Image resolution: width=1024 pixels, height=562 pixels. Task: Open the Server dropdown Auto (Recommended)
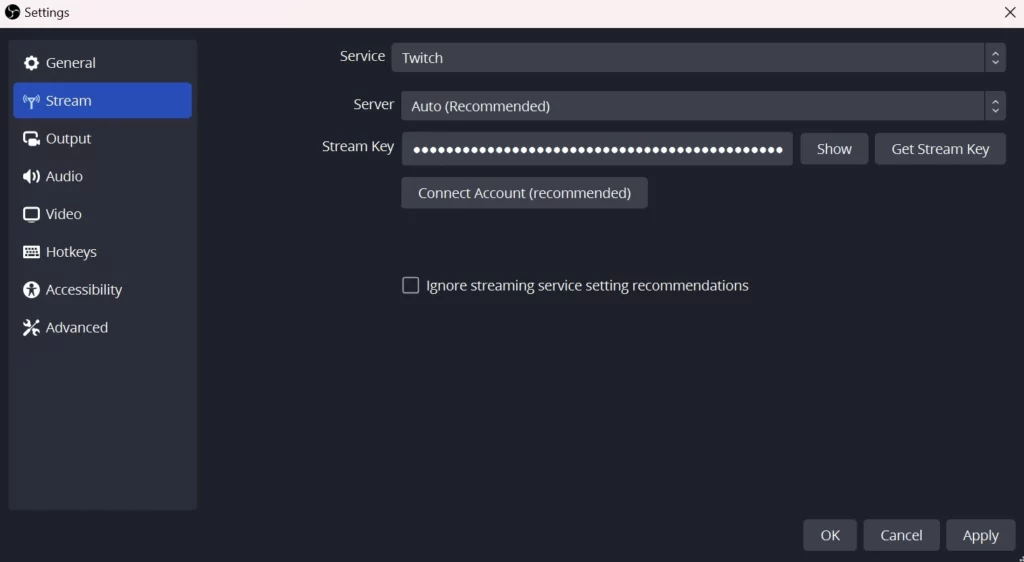click(703, 106)
